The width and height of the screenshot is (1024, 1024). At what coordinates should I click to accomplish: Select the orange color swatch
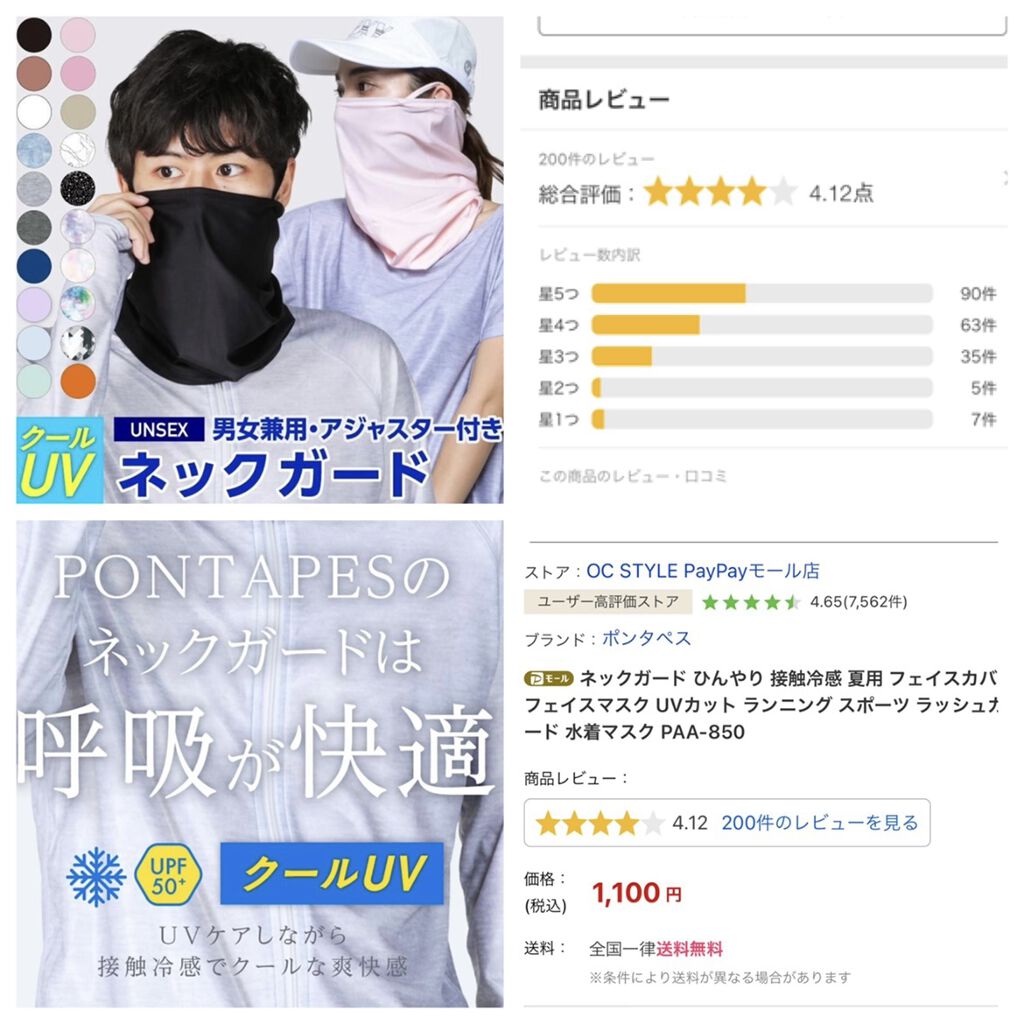(x=78, y=381)
